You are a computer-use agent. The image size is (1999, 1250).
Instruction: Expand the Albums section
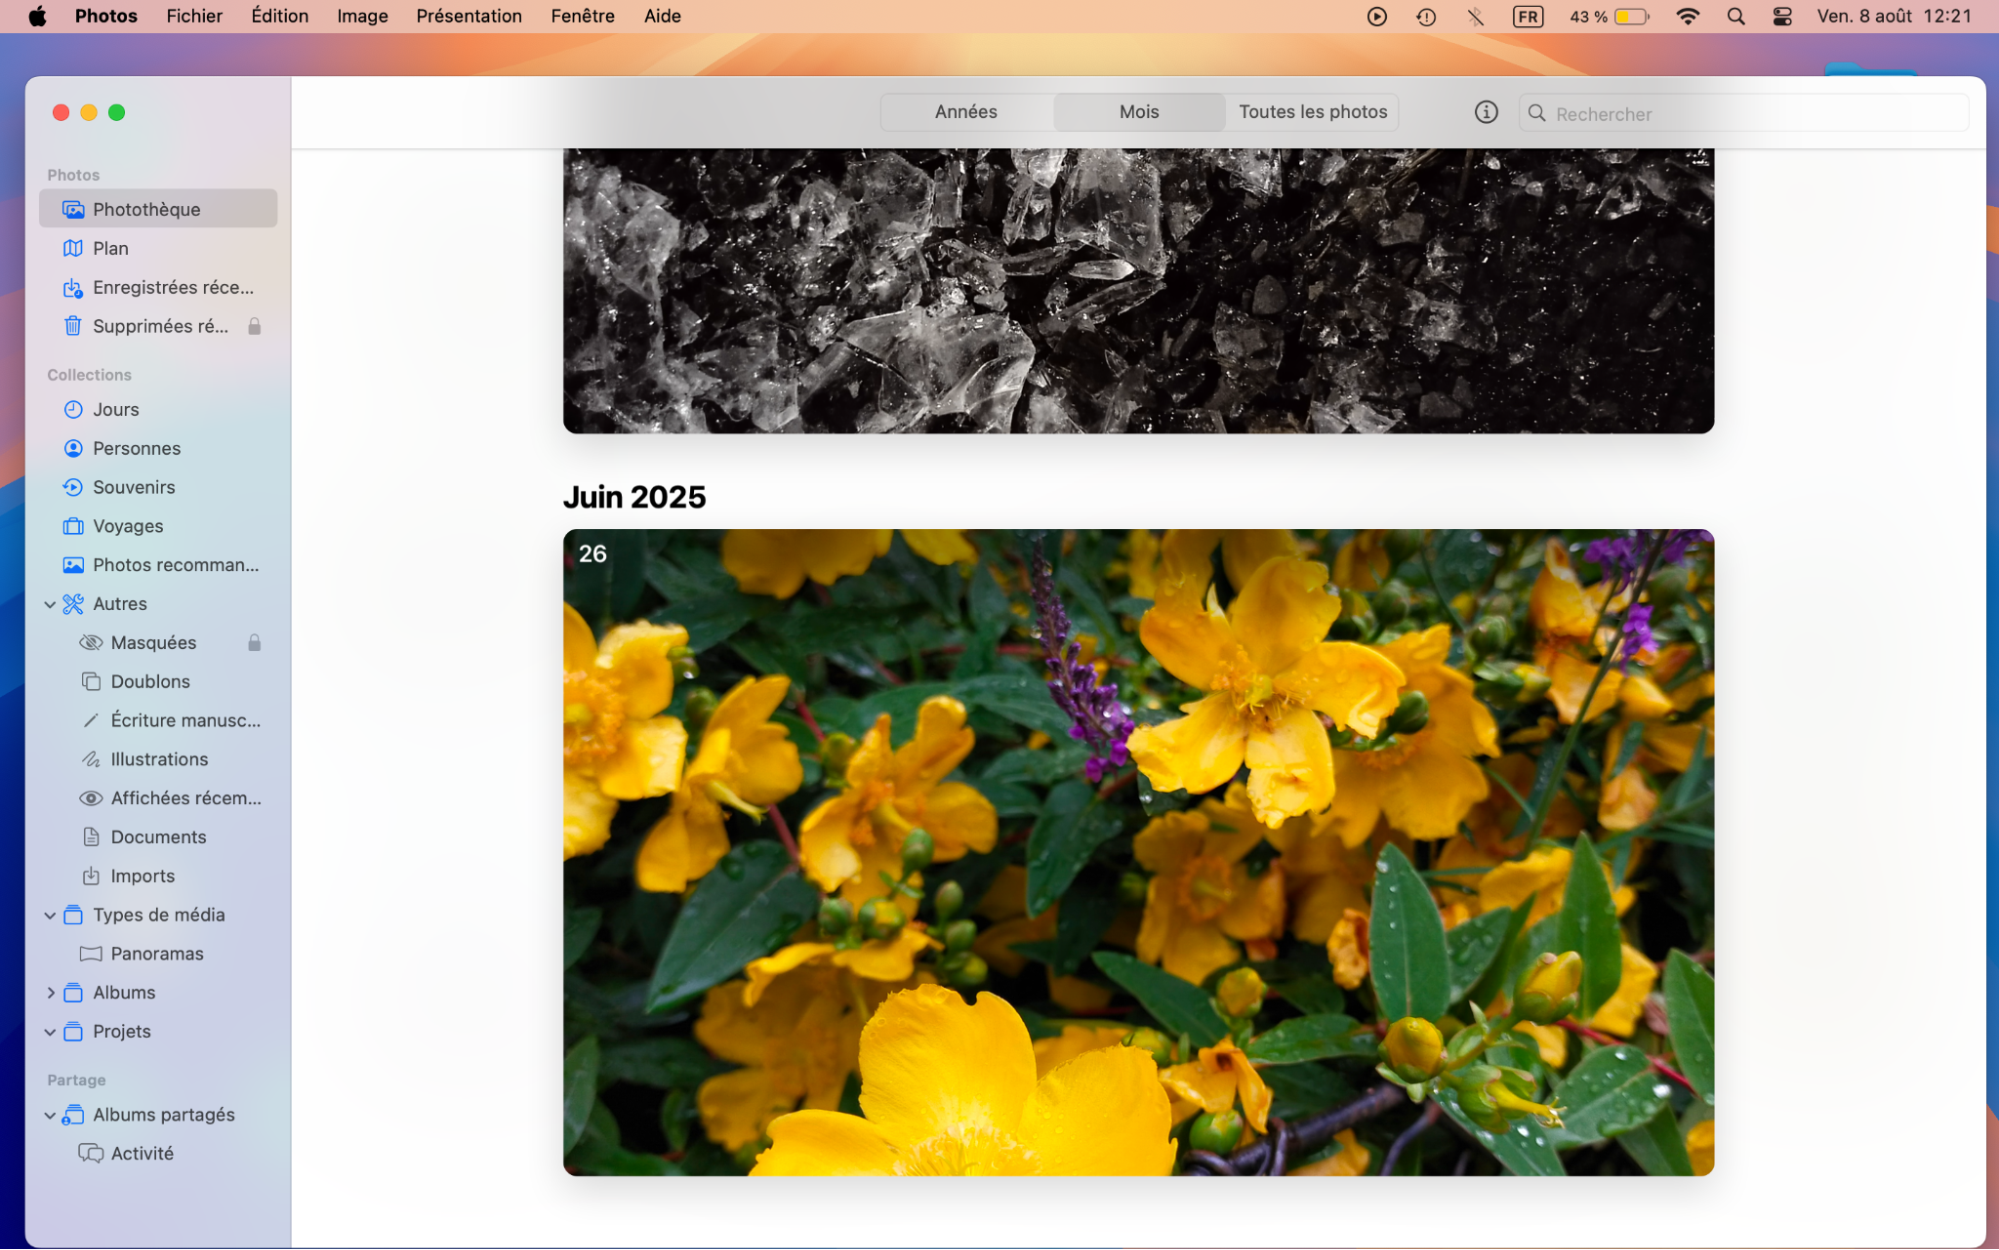tap(52, 992)
